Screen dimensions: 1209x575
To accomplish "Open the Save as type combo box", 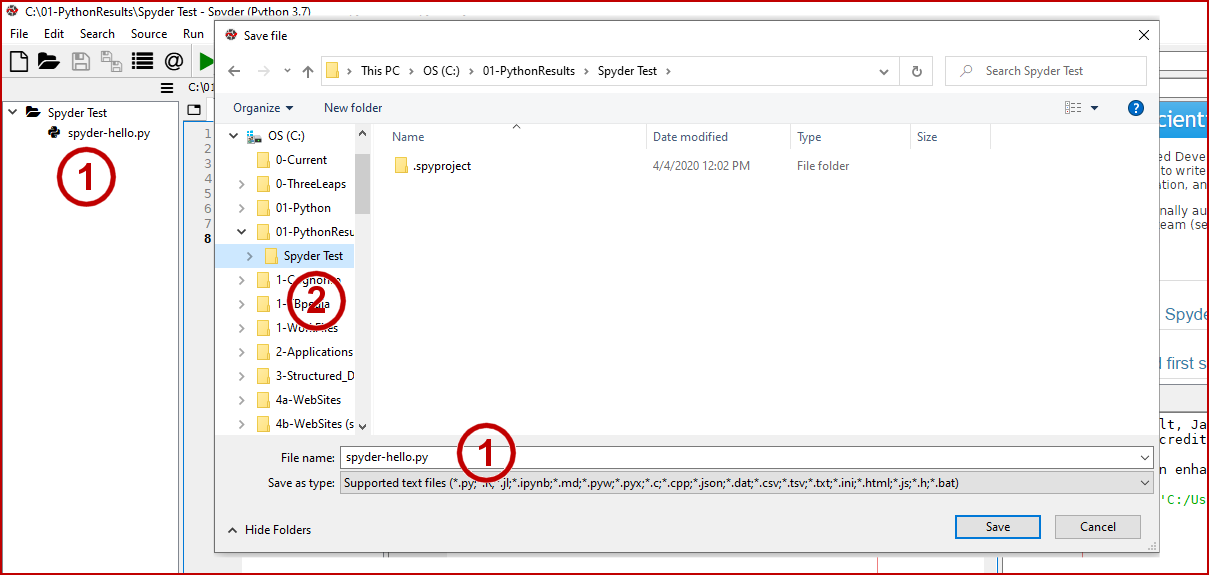I will pyautogui.click(x=746, y=483).
